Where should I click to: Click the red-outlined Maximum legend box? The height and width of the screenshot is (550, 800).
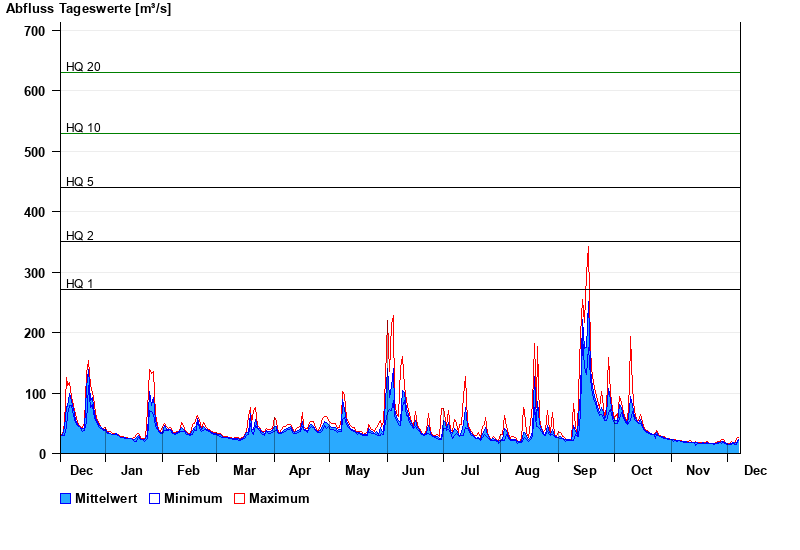[239, 498]
